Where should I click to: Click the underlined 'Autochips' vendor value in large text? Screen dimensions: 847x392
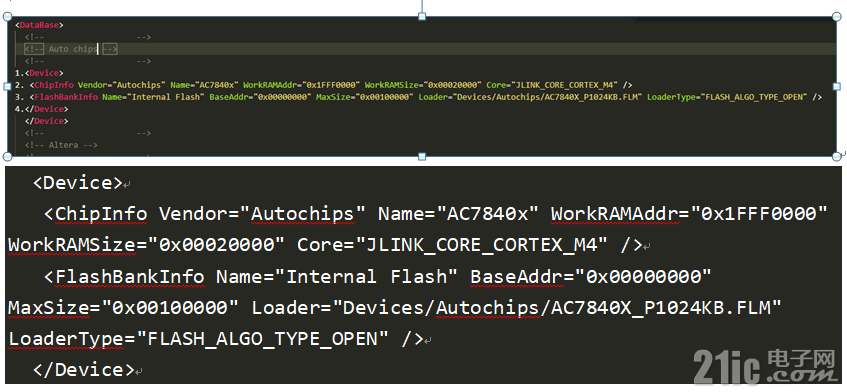click(x=302, y=214)
